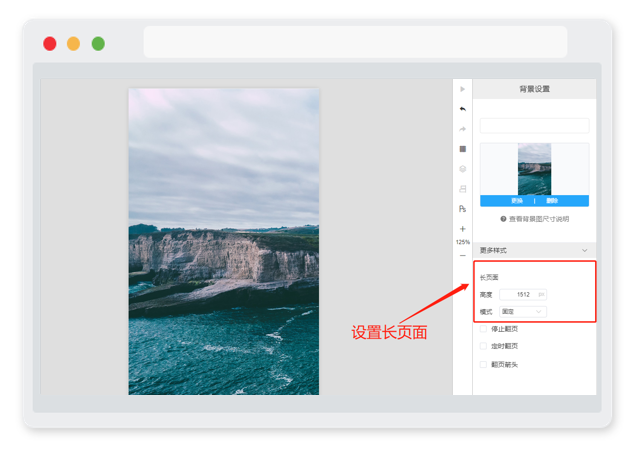This screenshot has width=640, height=450.
Task: Enable the 停止翻页 checkbox
Action: point(483,329)
